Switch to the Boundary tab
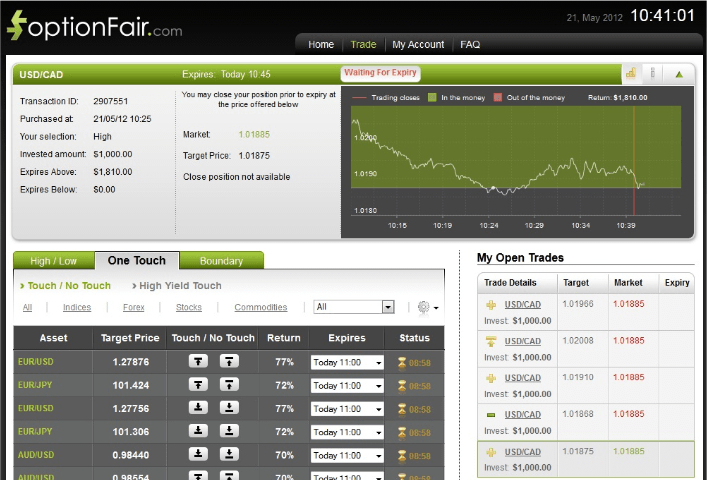 click(x=221, y=261)
